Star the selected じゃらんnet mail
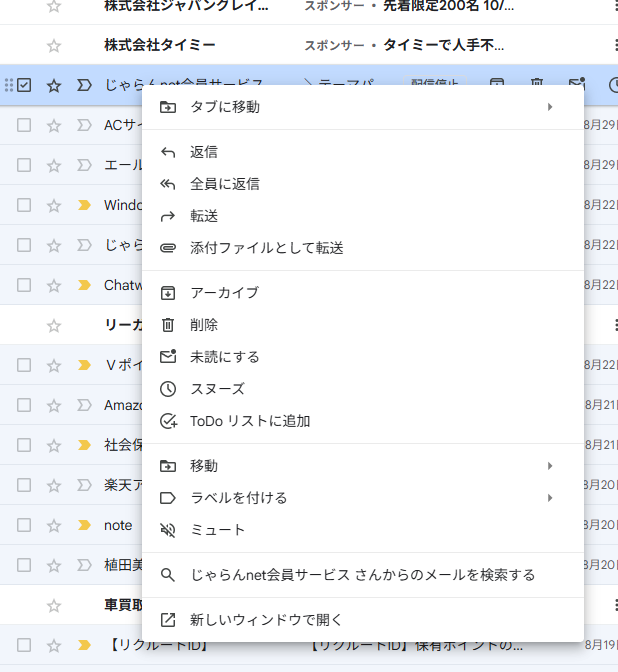 coord(54,85)
